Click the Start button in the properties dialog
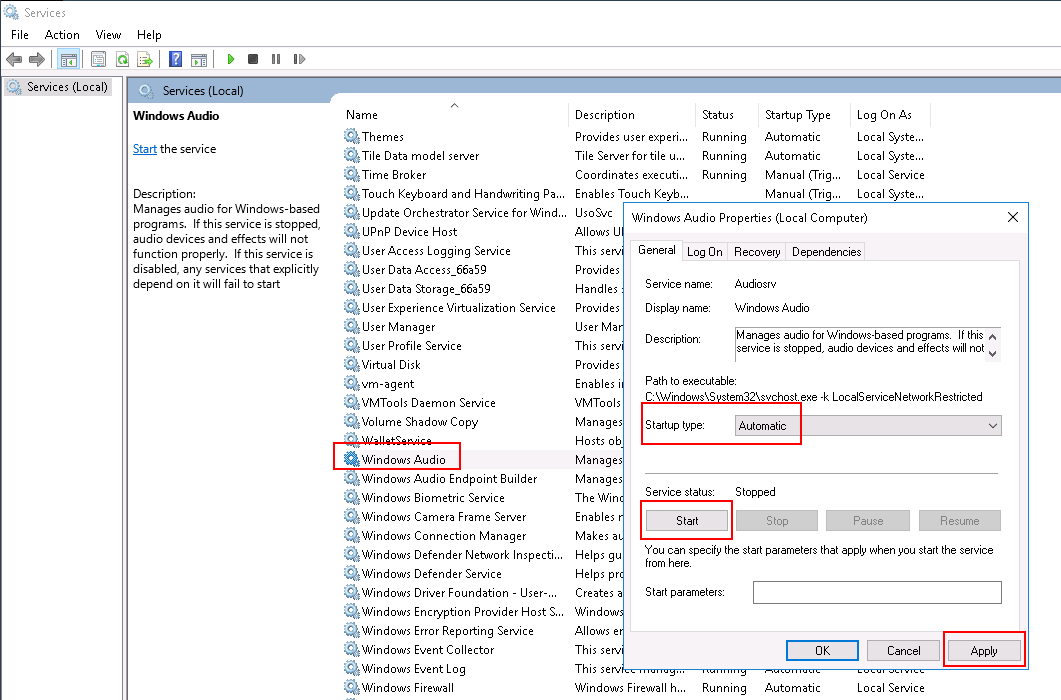 pyautogui.click(x=687, y=521)
